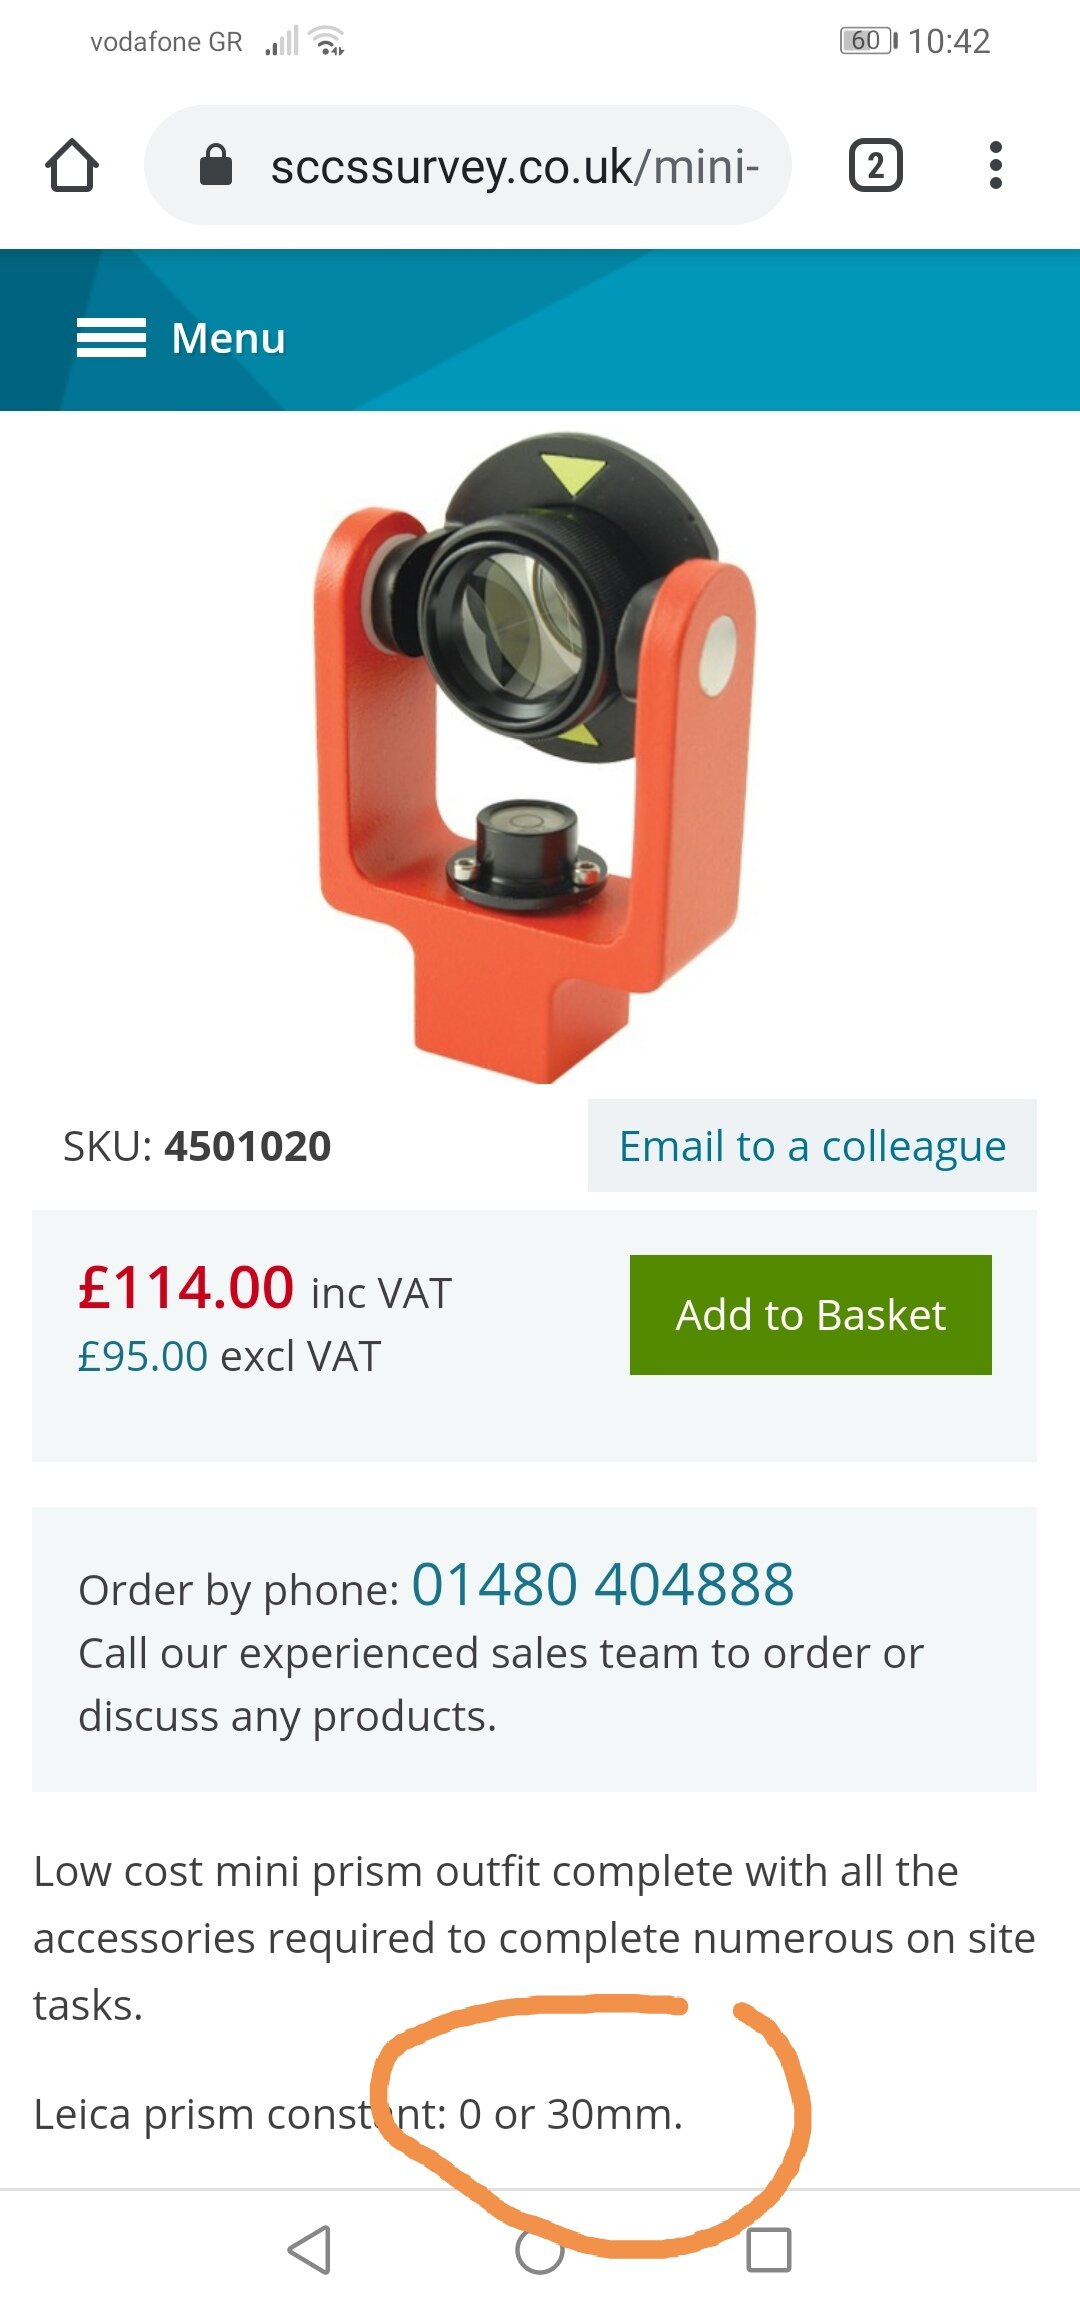Focus the sccssurvey.co.uk address bar

point(468,165)
